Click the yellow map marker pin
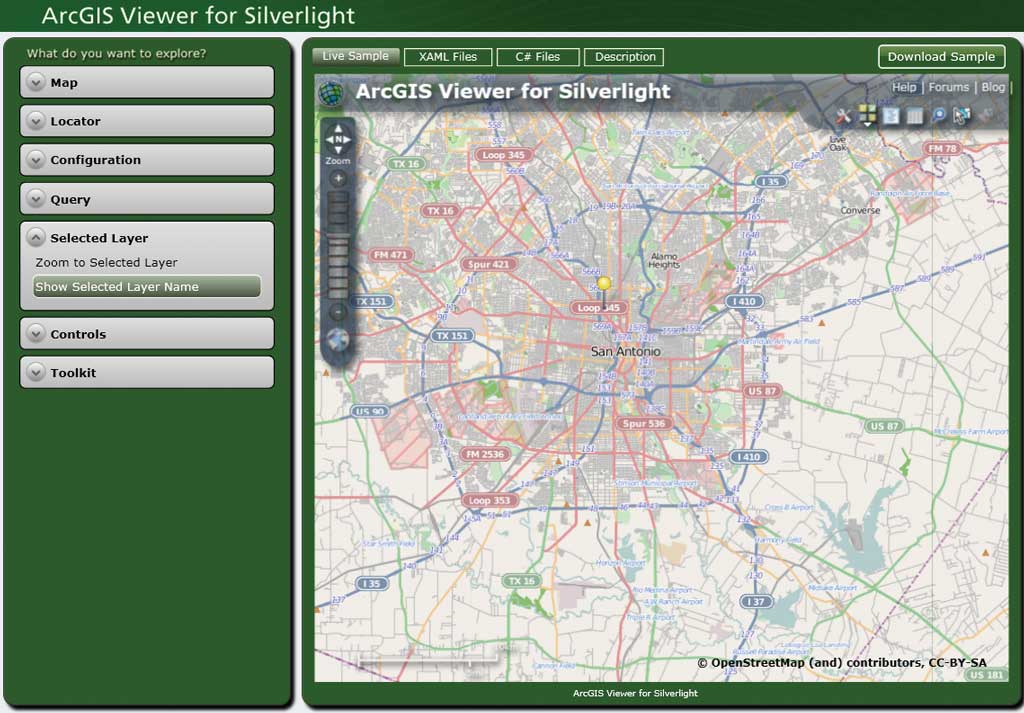This screenshot has width=1024, height=713. pos(604,283)
